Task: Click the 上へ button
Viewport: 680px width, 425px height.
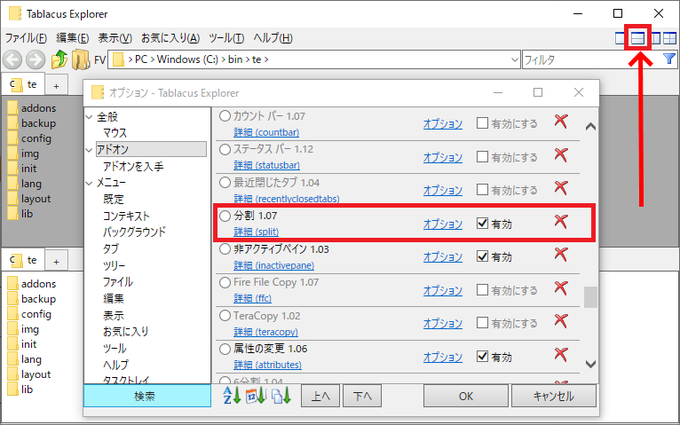Action: click(x=320, y=396)
